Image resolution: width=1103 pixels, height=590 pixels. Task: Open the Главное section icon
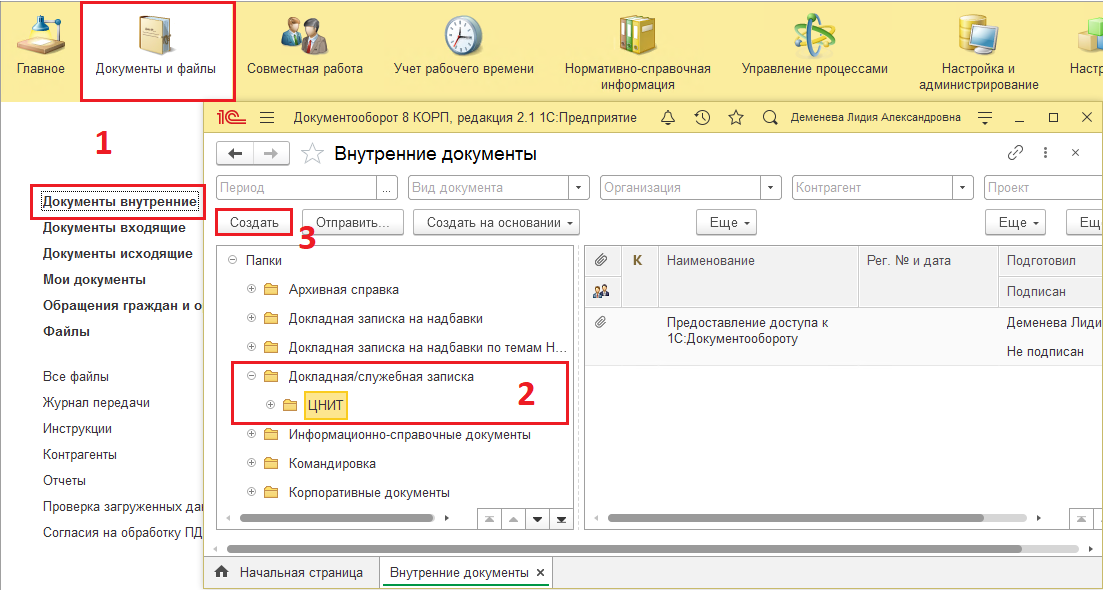click(x=41, y=35)
